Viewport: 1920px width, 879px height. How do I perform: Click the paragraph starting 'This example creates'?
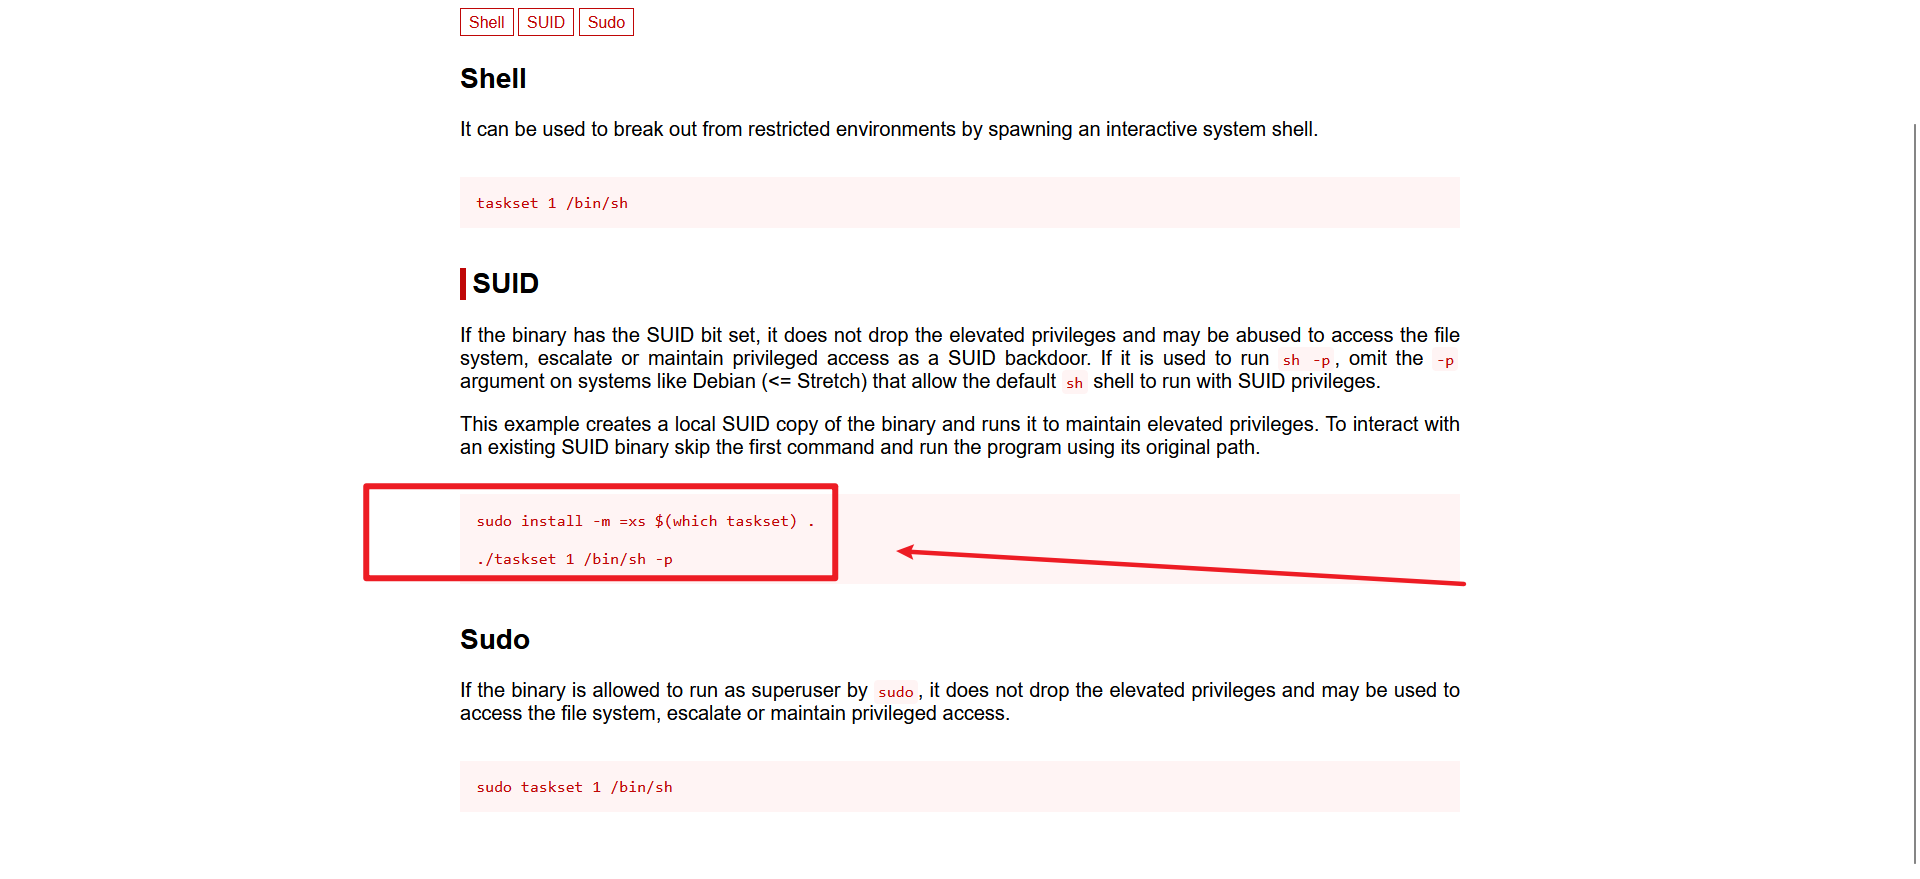960,436
